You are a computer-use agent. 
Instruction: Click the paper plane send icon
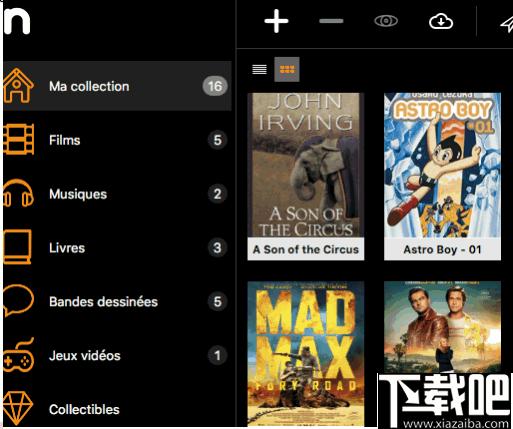(506, 23)
